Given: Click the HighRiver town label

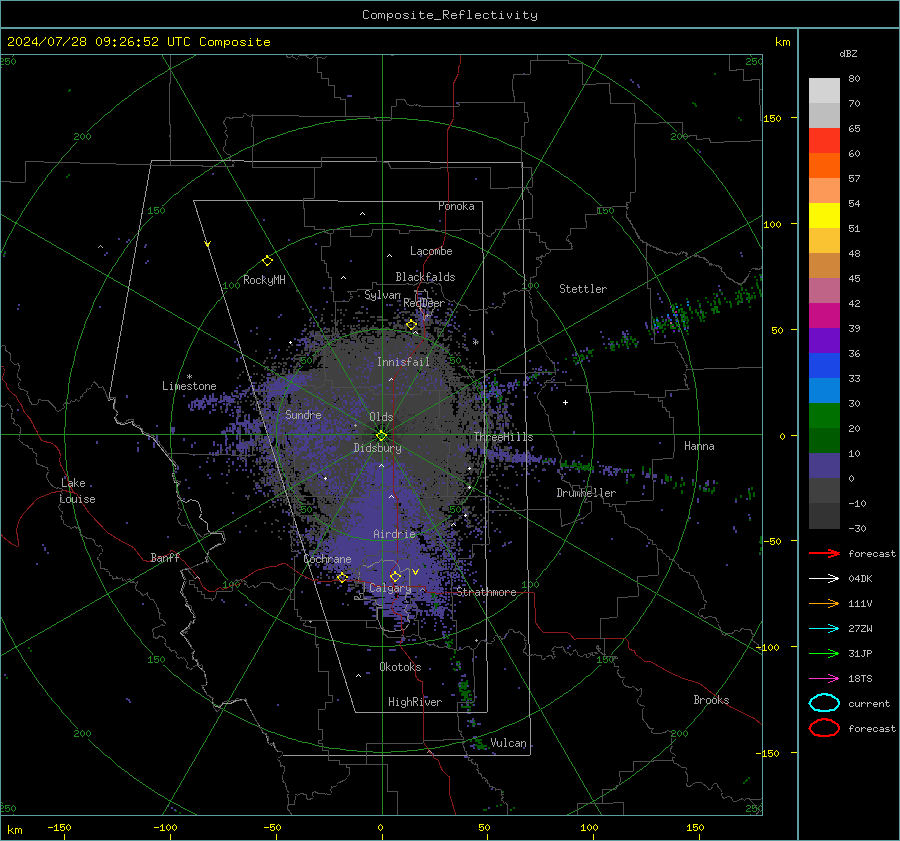Looking at the screenshot, I should pos(415,702).
